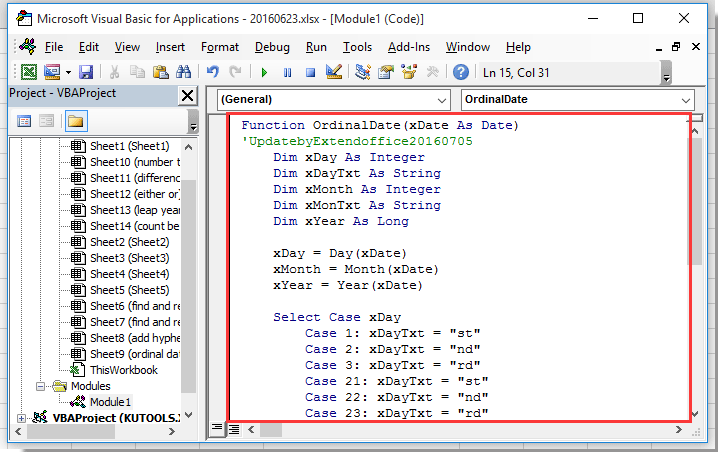Open the View menu
Viewport: 718px width, 452px height.
coord(127,47)
